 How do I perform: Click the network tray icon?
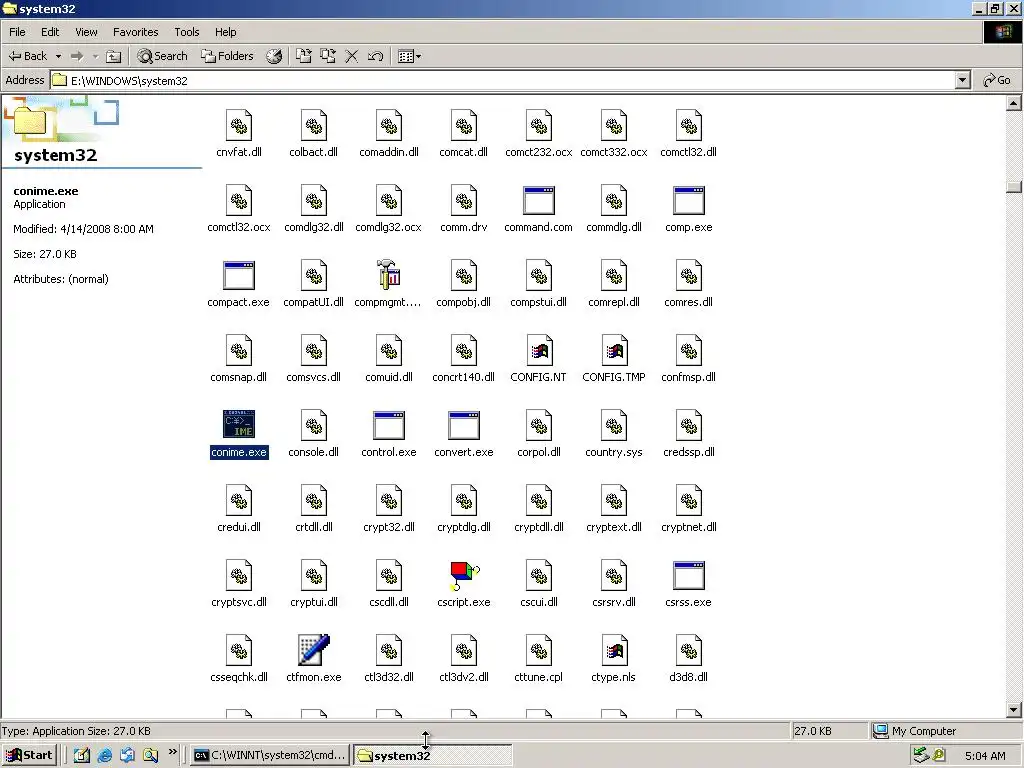pyautogui.click(x=921, y=755)
